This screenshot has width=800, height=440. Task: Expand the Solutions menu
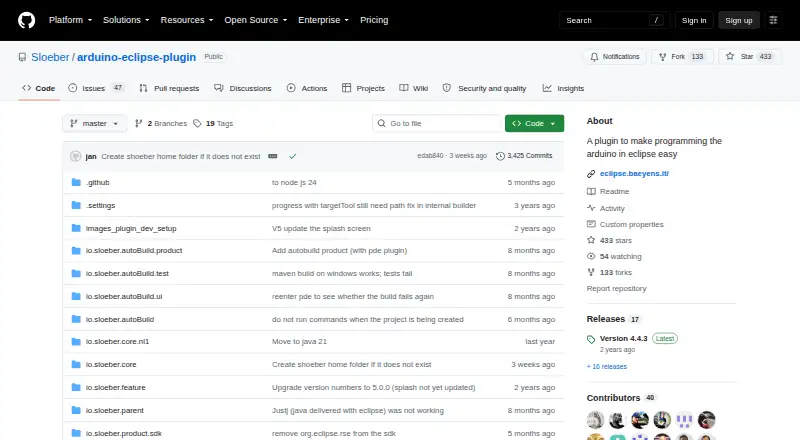pyautogui.click(x=126, y=20)
